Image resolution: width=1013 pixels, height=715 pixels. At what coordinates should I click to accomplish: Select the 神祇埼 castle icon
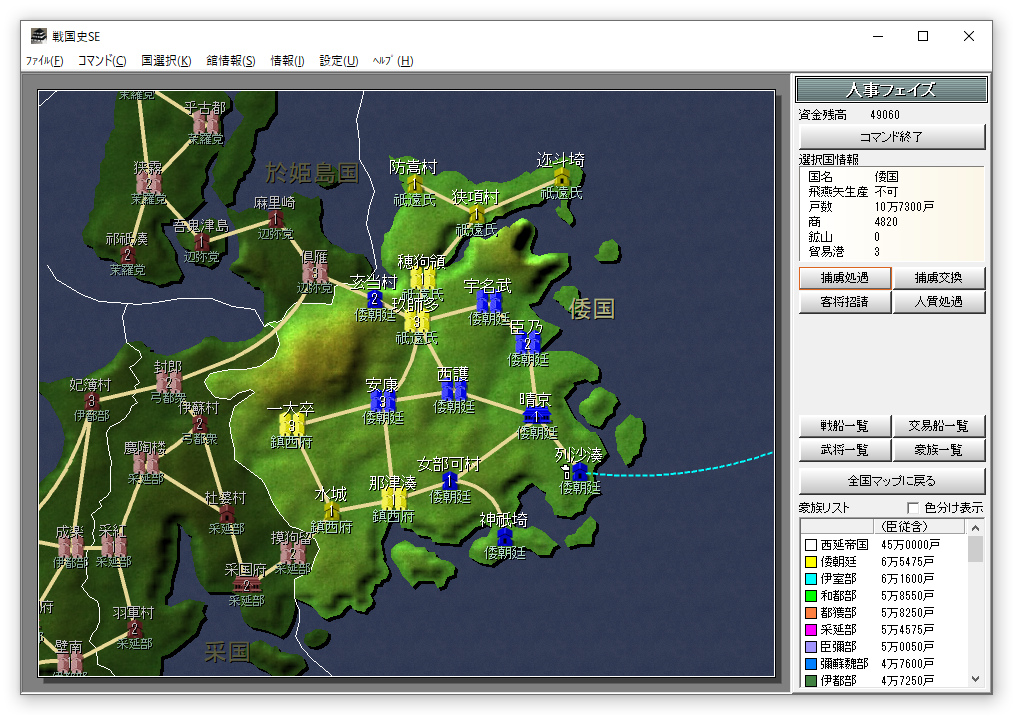(x=505, y=535)
